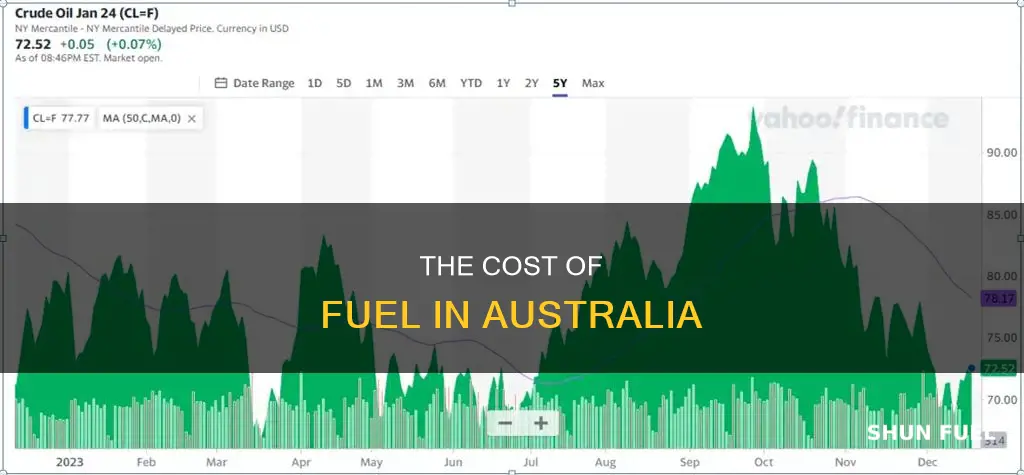Click the MA (50,C,MA,0) indicator label
This screenshot has width=1024, height=475.
pos(141,118)
